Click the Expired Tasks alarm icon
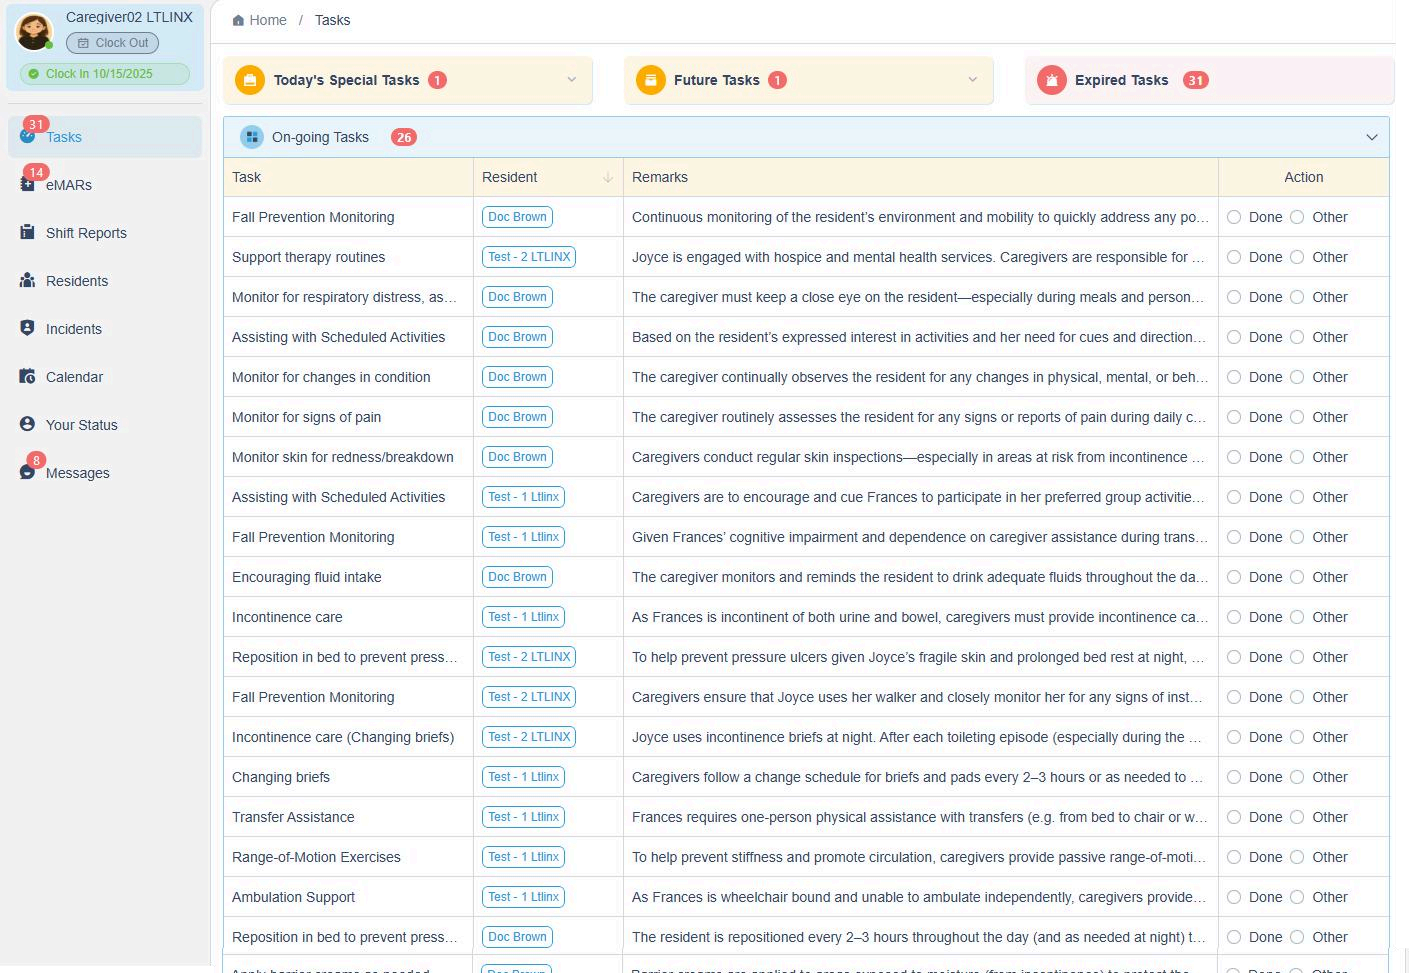1415x973 pixels. (x=1051, y=80)
